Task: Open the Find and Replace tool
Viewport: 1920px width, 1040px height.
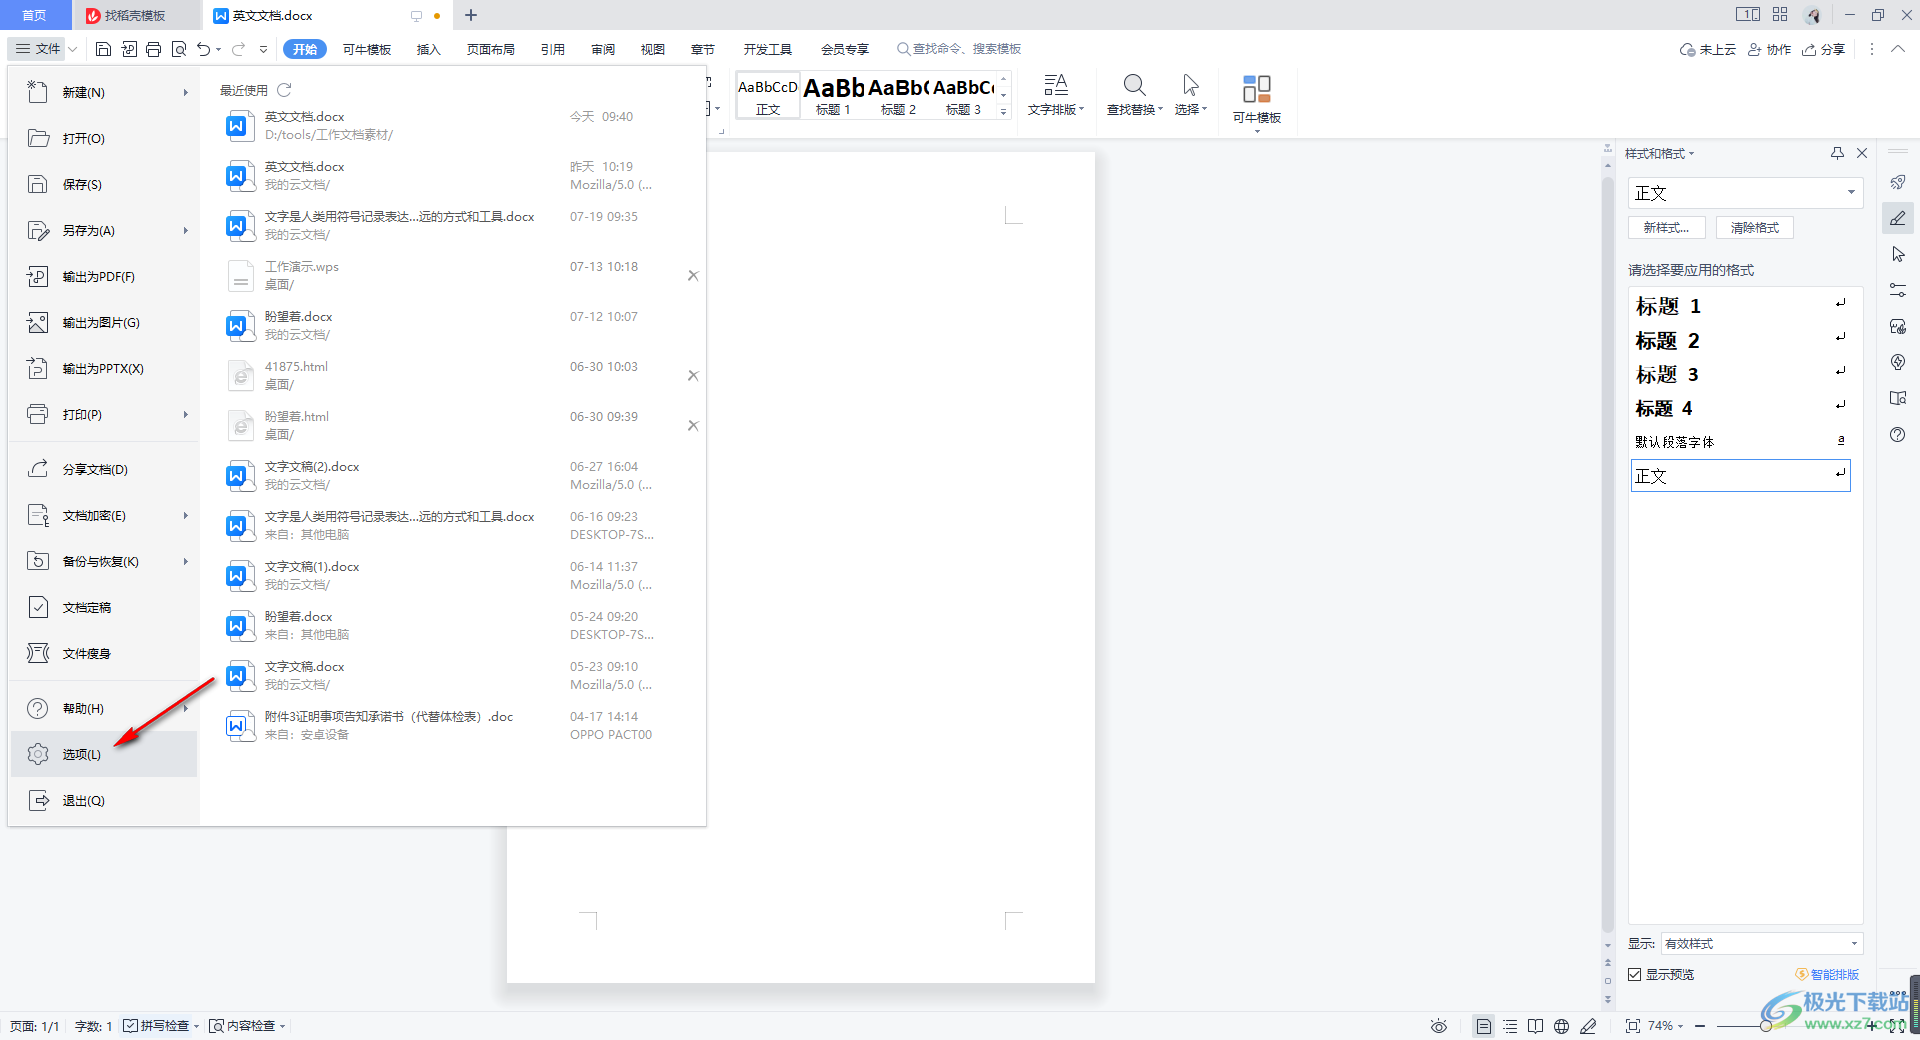Action: point(1134,96)
